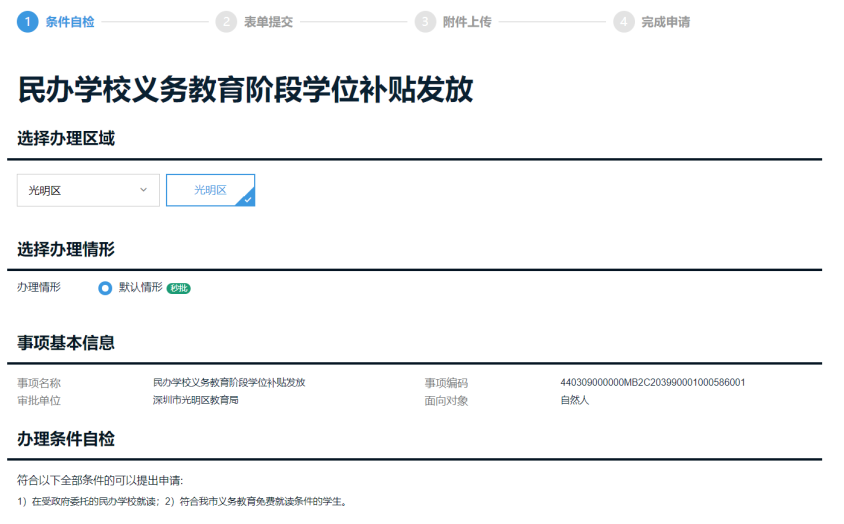Go to the 附件上传 step

(x=467, y=22)
